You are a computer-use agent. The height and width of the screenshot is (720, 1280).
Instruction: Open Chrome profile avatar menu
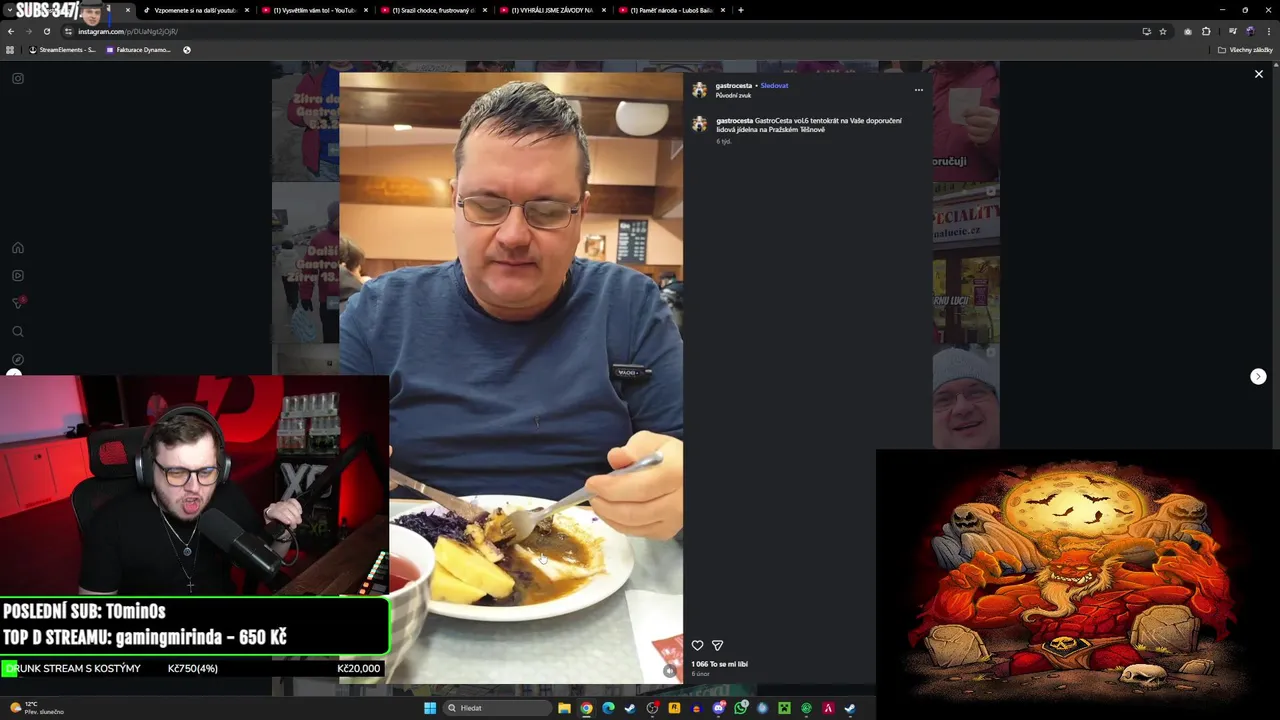tap(1250, 31)
